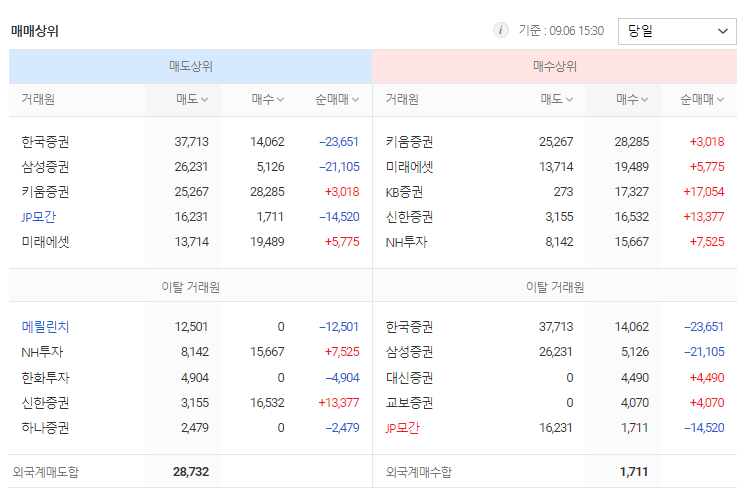Click the 기준 : 09.06 15:30 timestamp

562,31
